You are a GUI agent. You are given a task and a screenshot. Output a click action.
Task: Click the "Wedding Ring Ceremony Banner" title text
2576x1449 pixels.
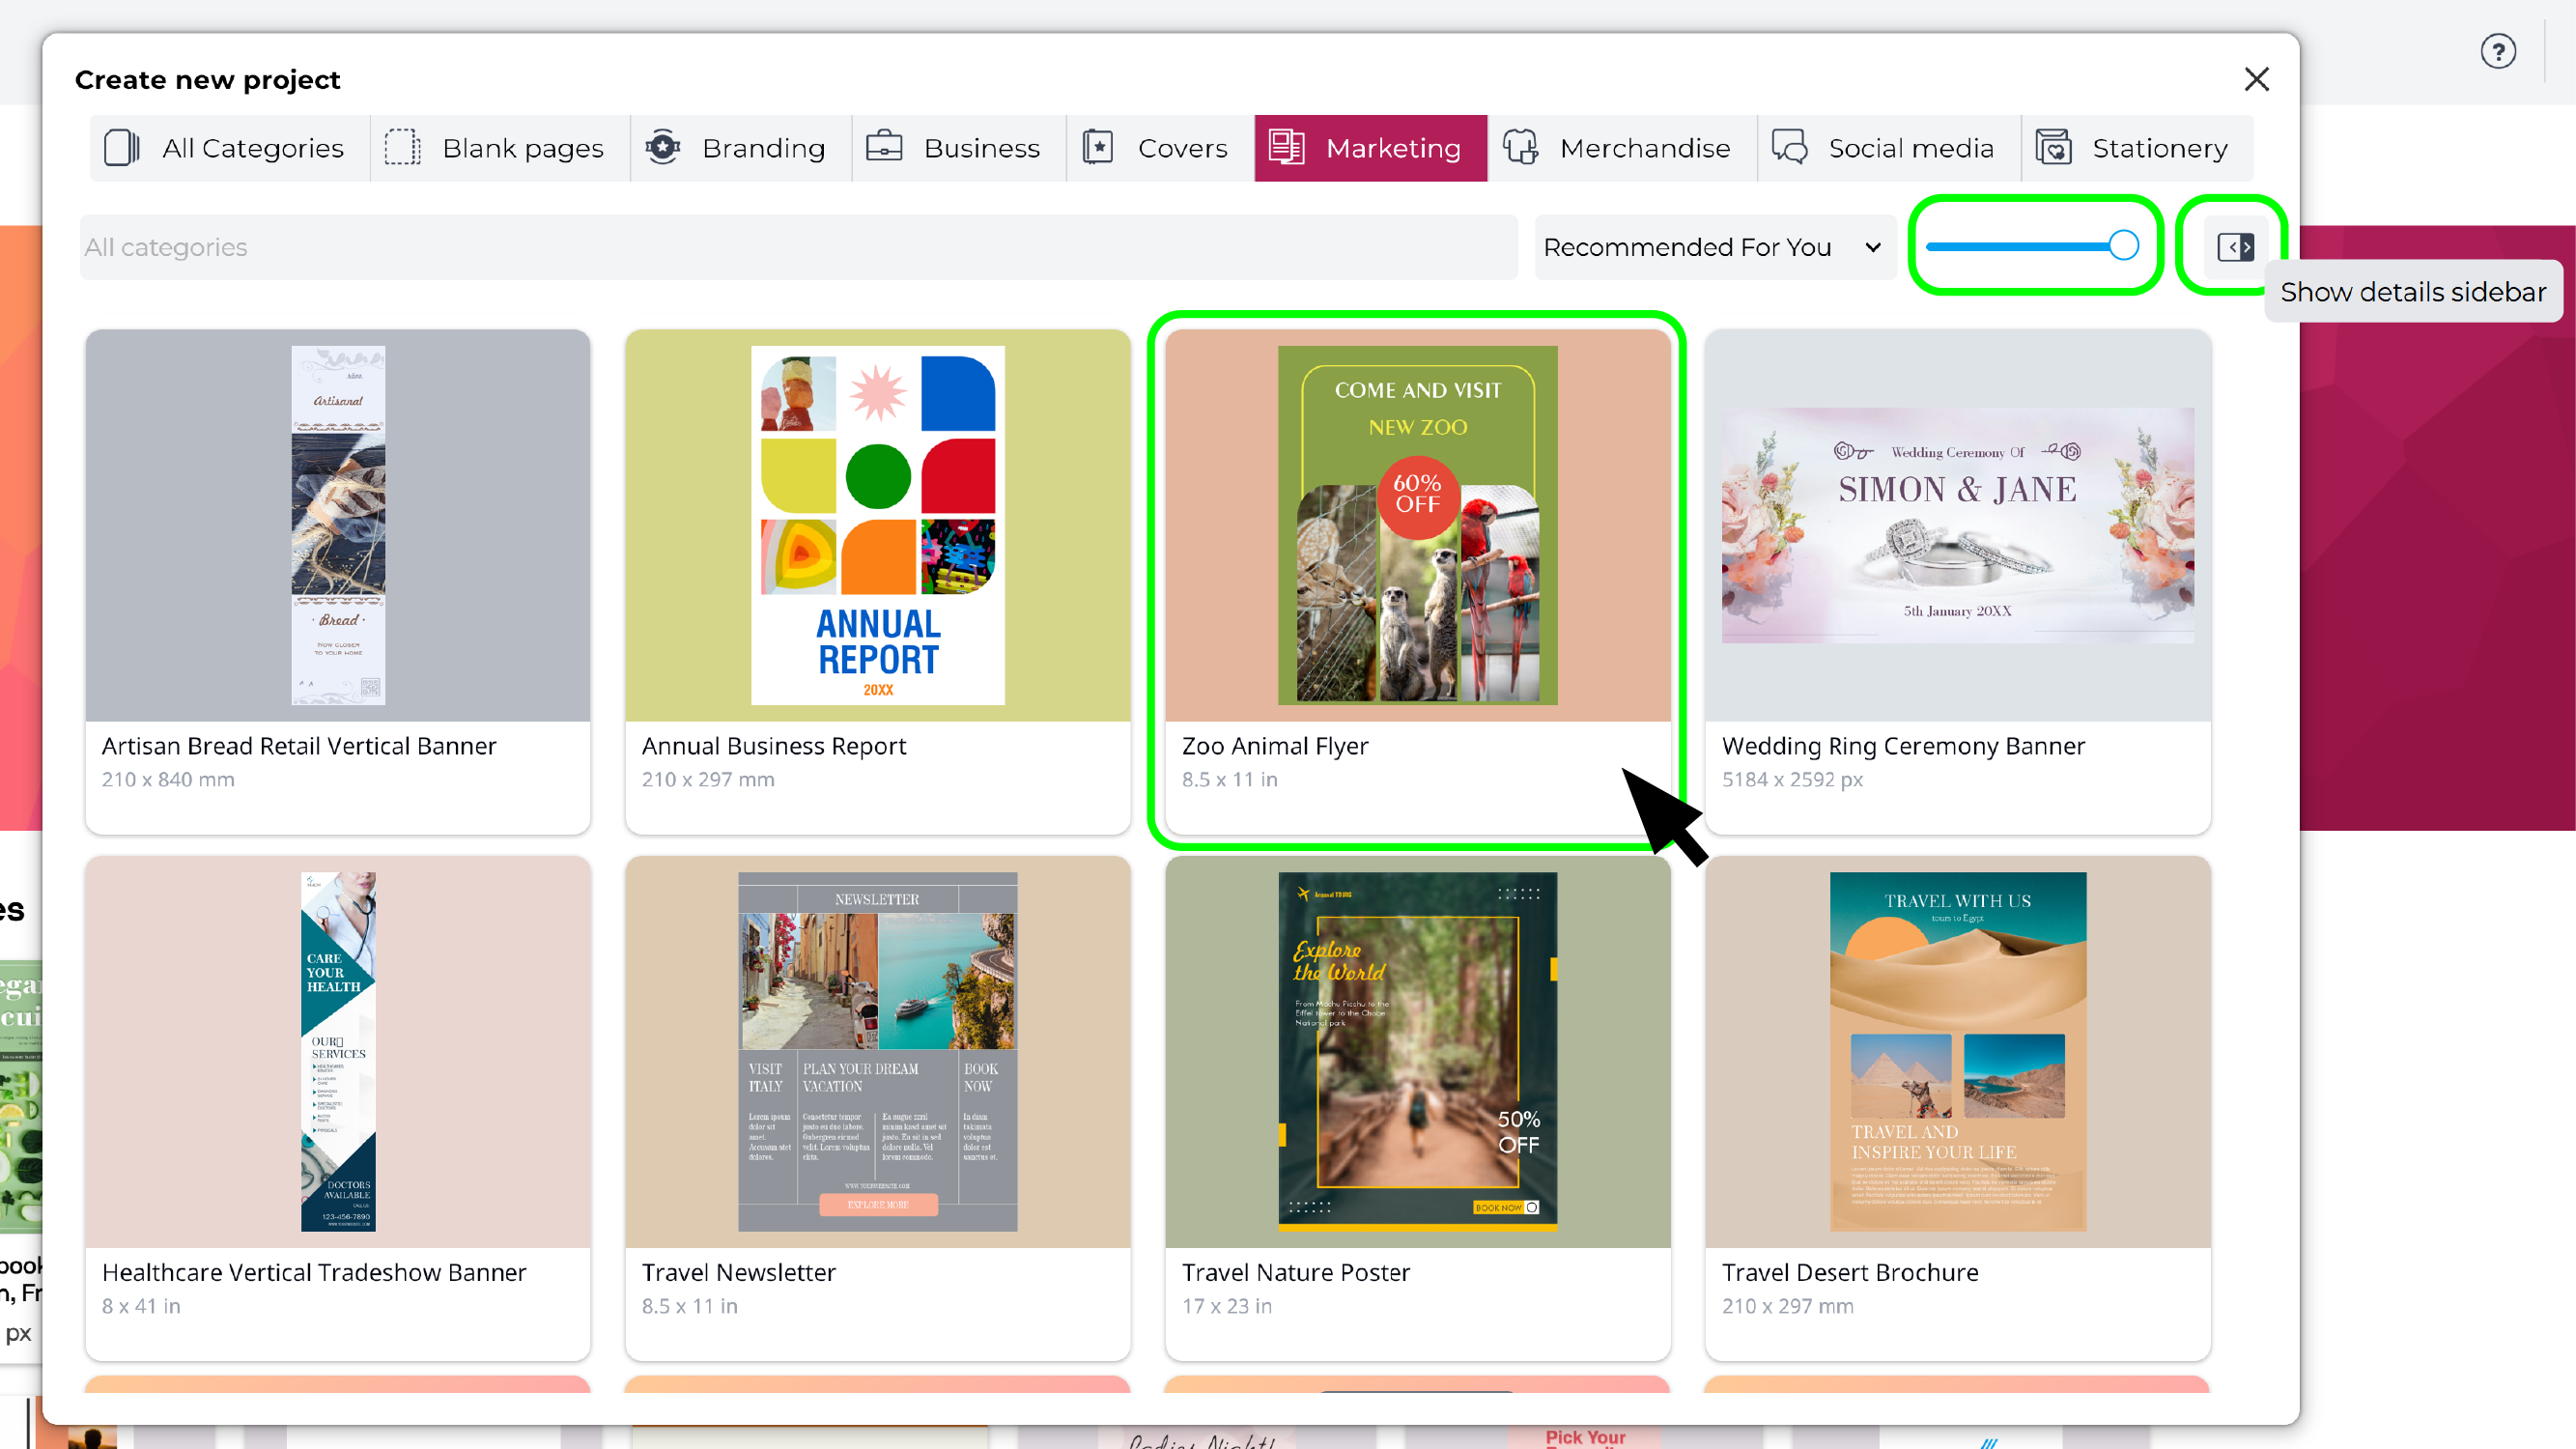[x=1903, y=746]
